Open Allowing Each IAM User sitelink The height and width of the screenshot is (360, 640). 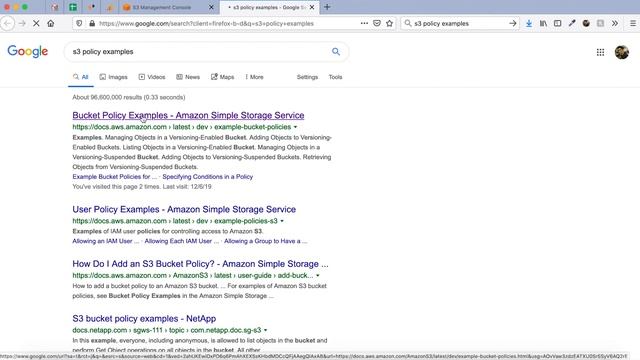[182, 241]
